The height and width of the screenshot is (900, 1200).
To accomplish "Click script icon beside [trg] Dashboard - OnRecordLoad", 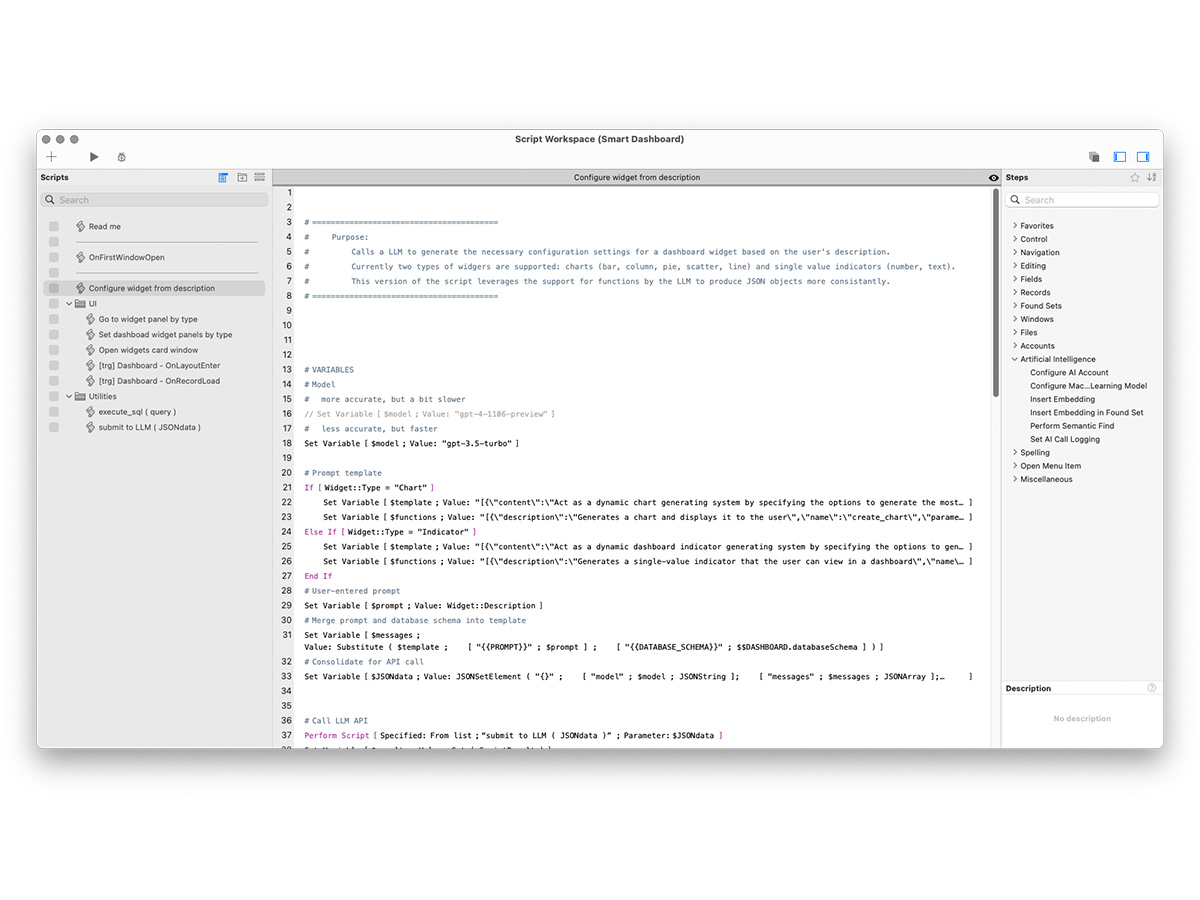I will pos(91,381).
